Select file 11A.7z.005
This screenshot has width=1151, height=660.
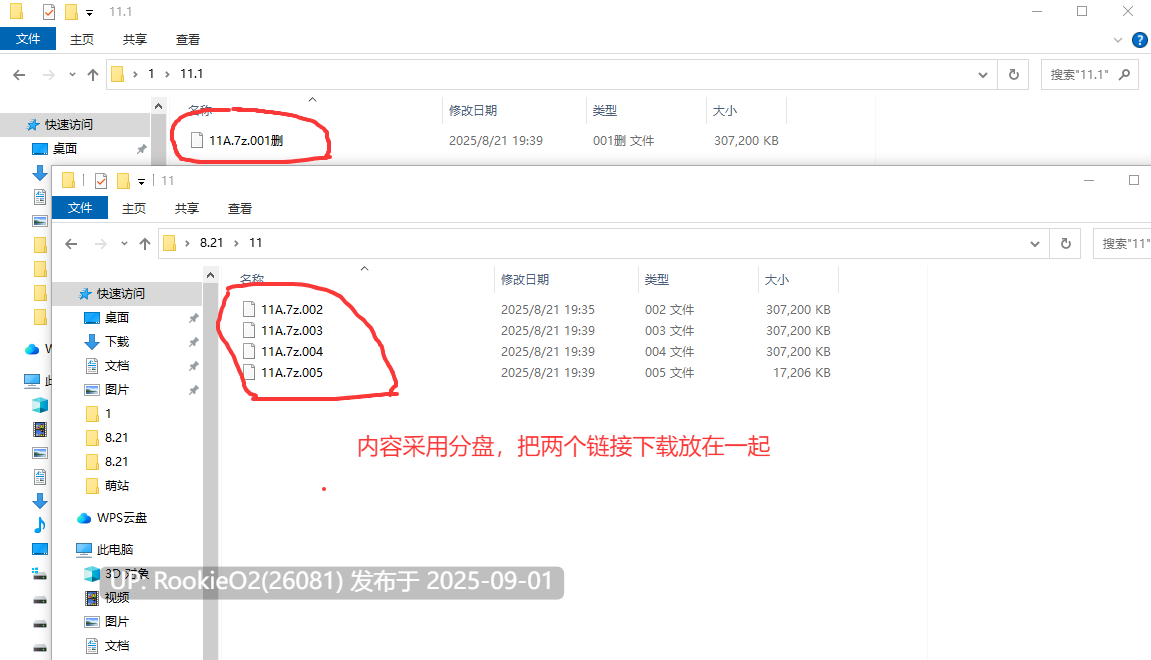291,372
